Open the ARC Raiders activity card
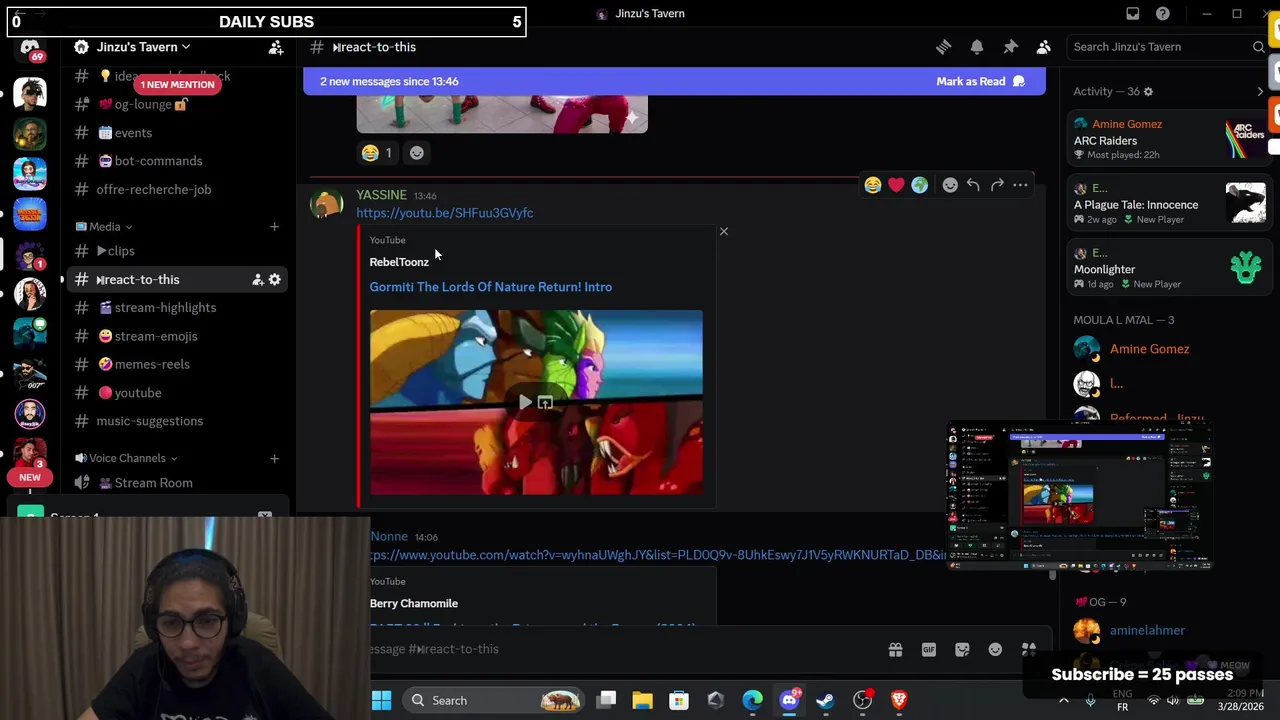This screenshot has height=720, width=1280. point(1169,141)
